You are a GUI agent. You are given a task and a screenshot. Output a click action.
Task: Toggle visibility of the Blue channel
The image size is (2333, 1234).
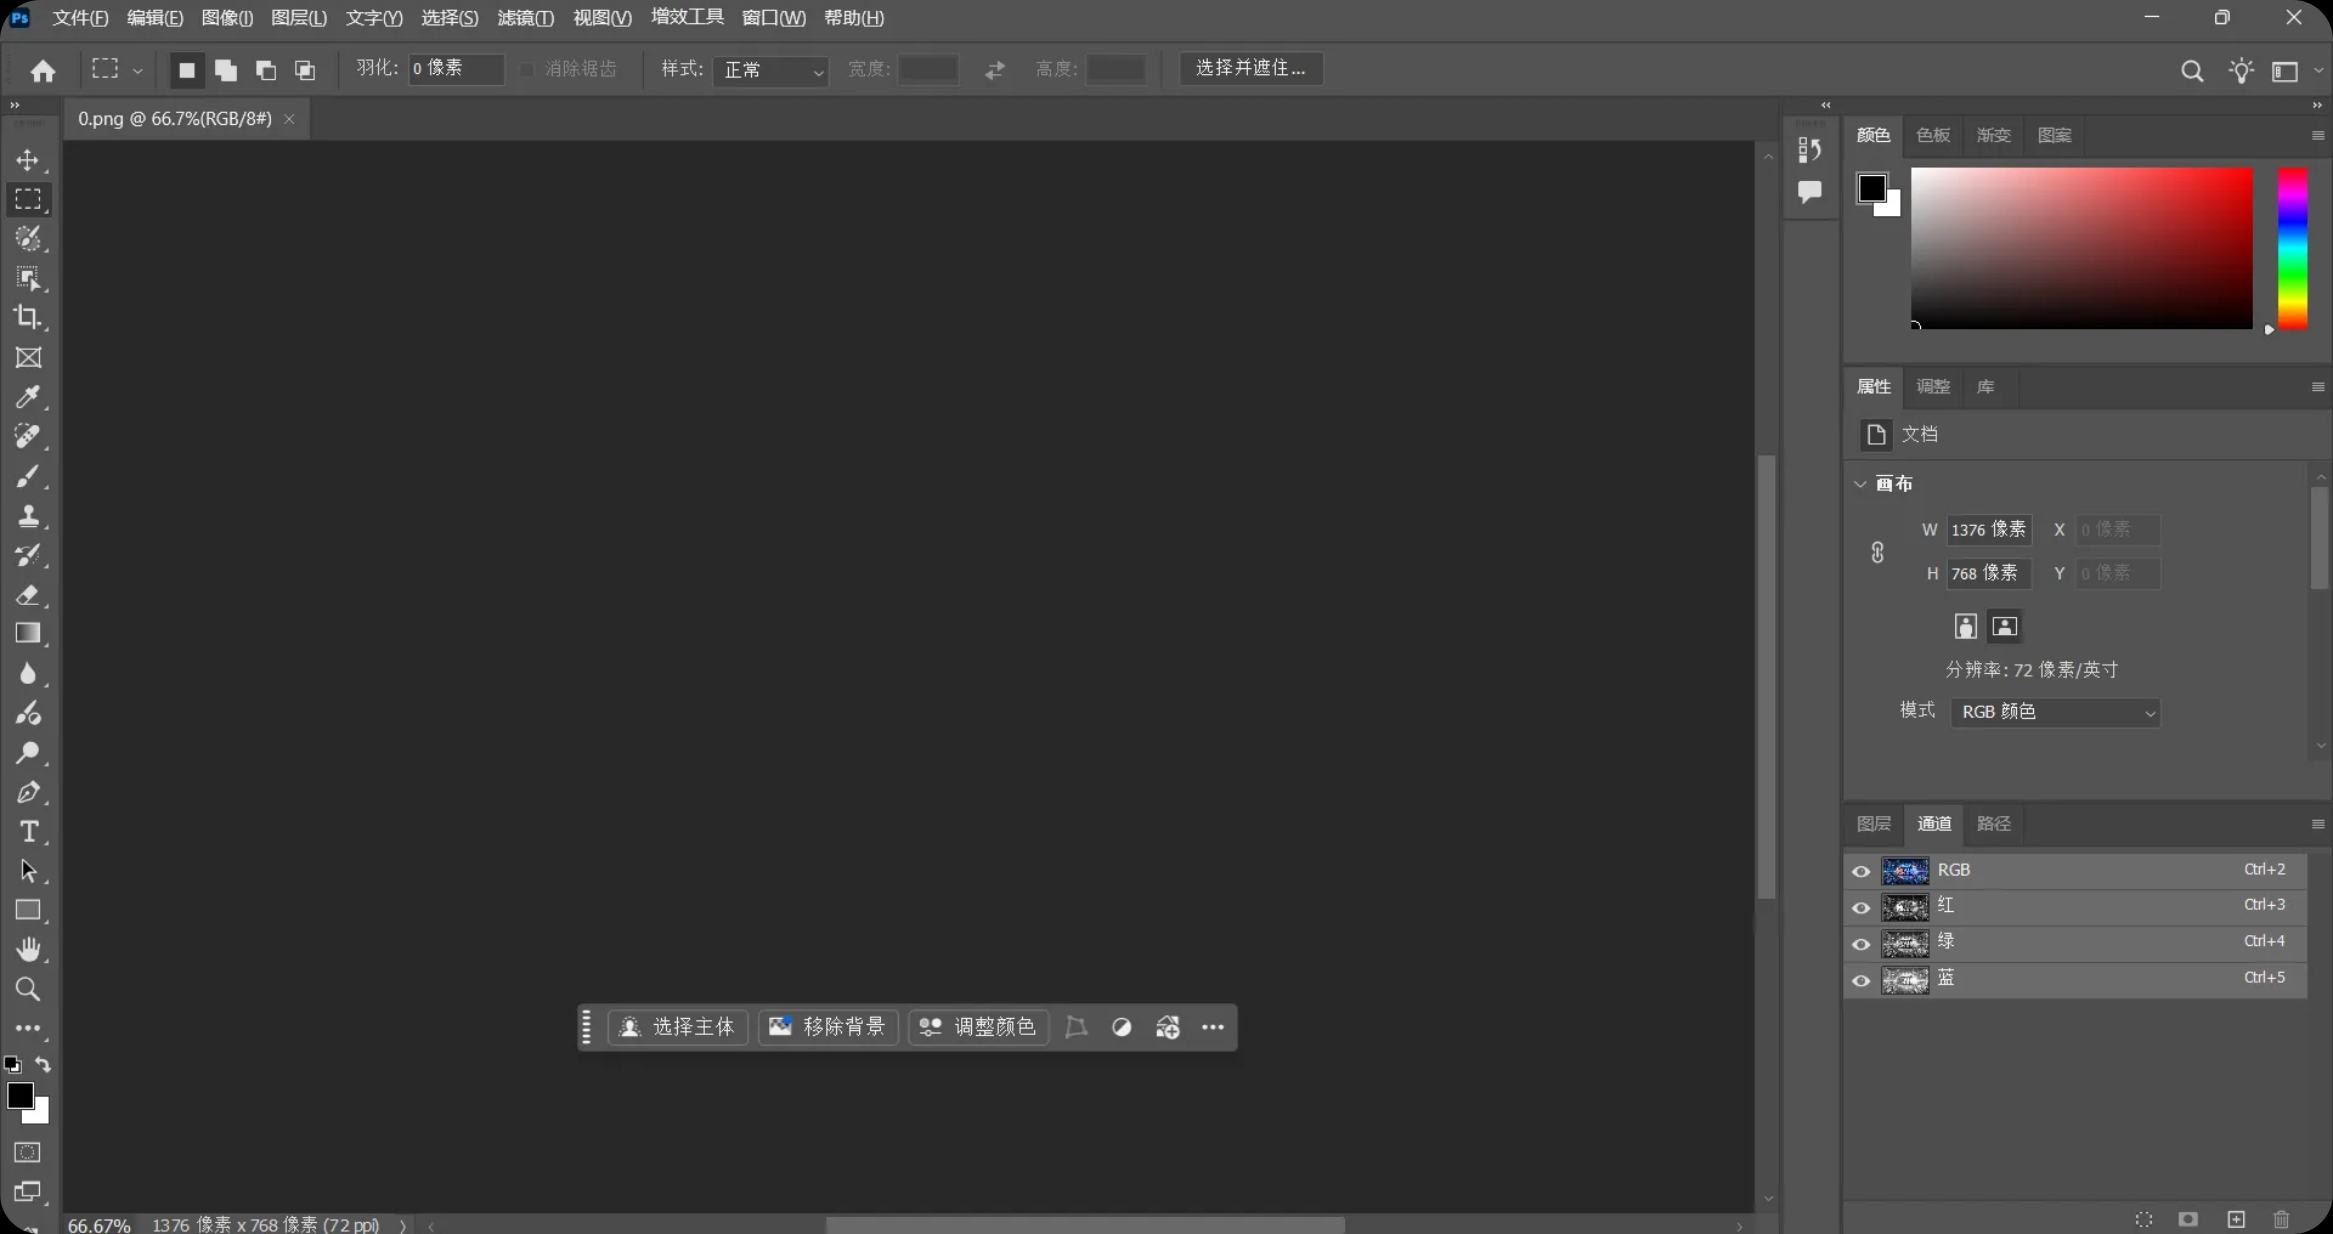click(1860, 981)
